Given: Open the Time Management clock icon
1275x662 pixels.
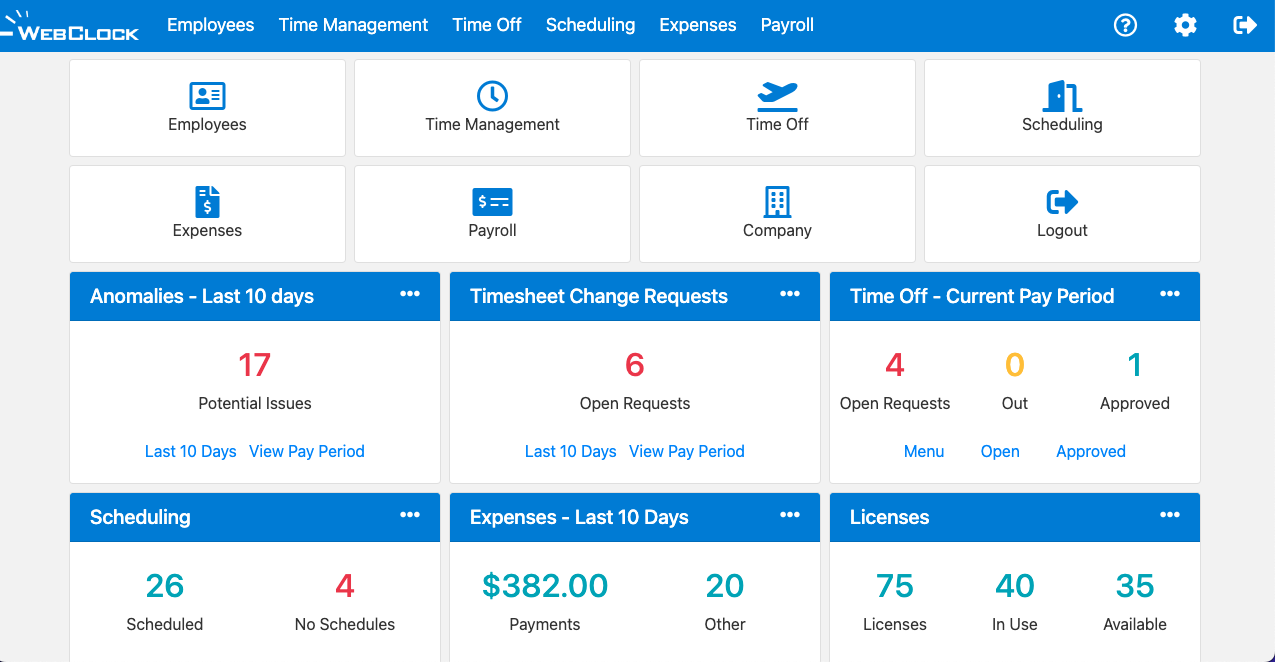Looking at the screenshot, I should (492, 96).
